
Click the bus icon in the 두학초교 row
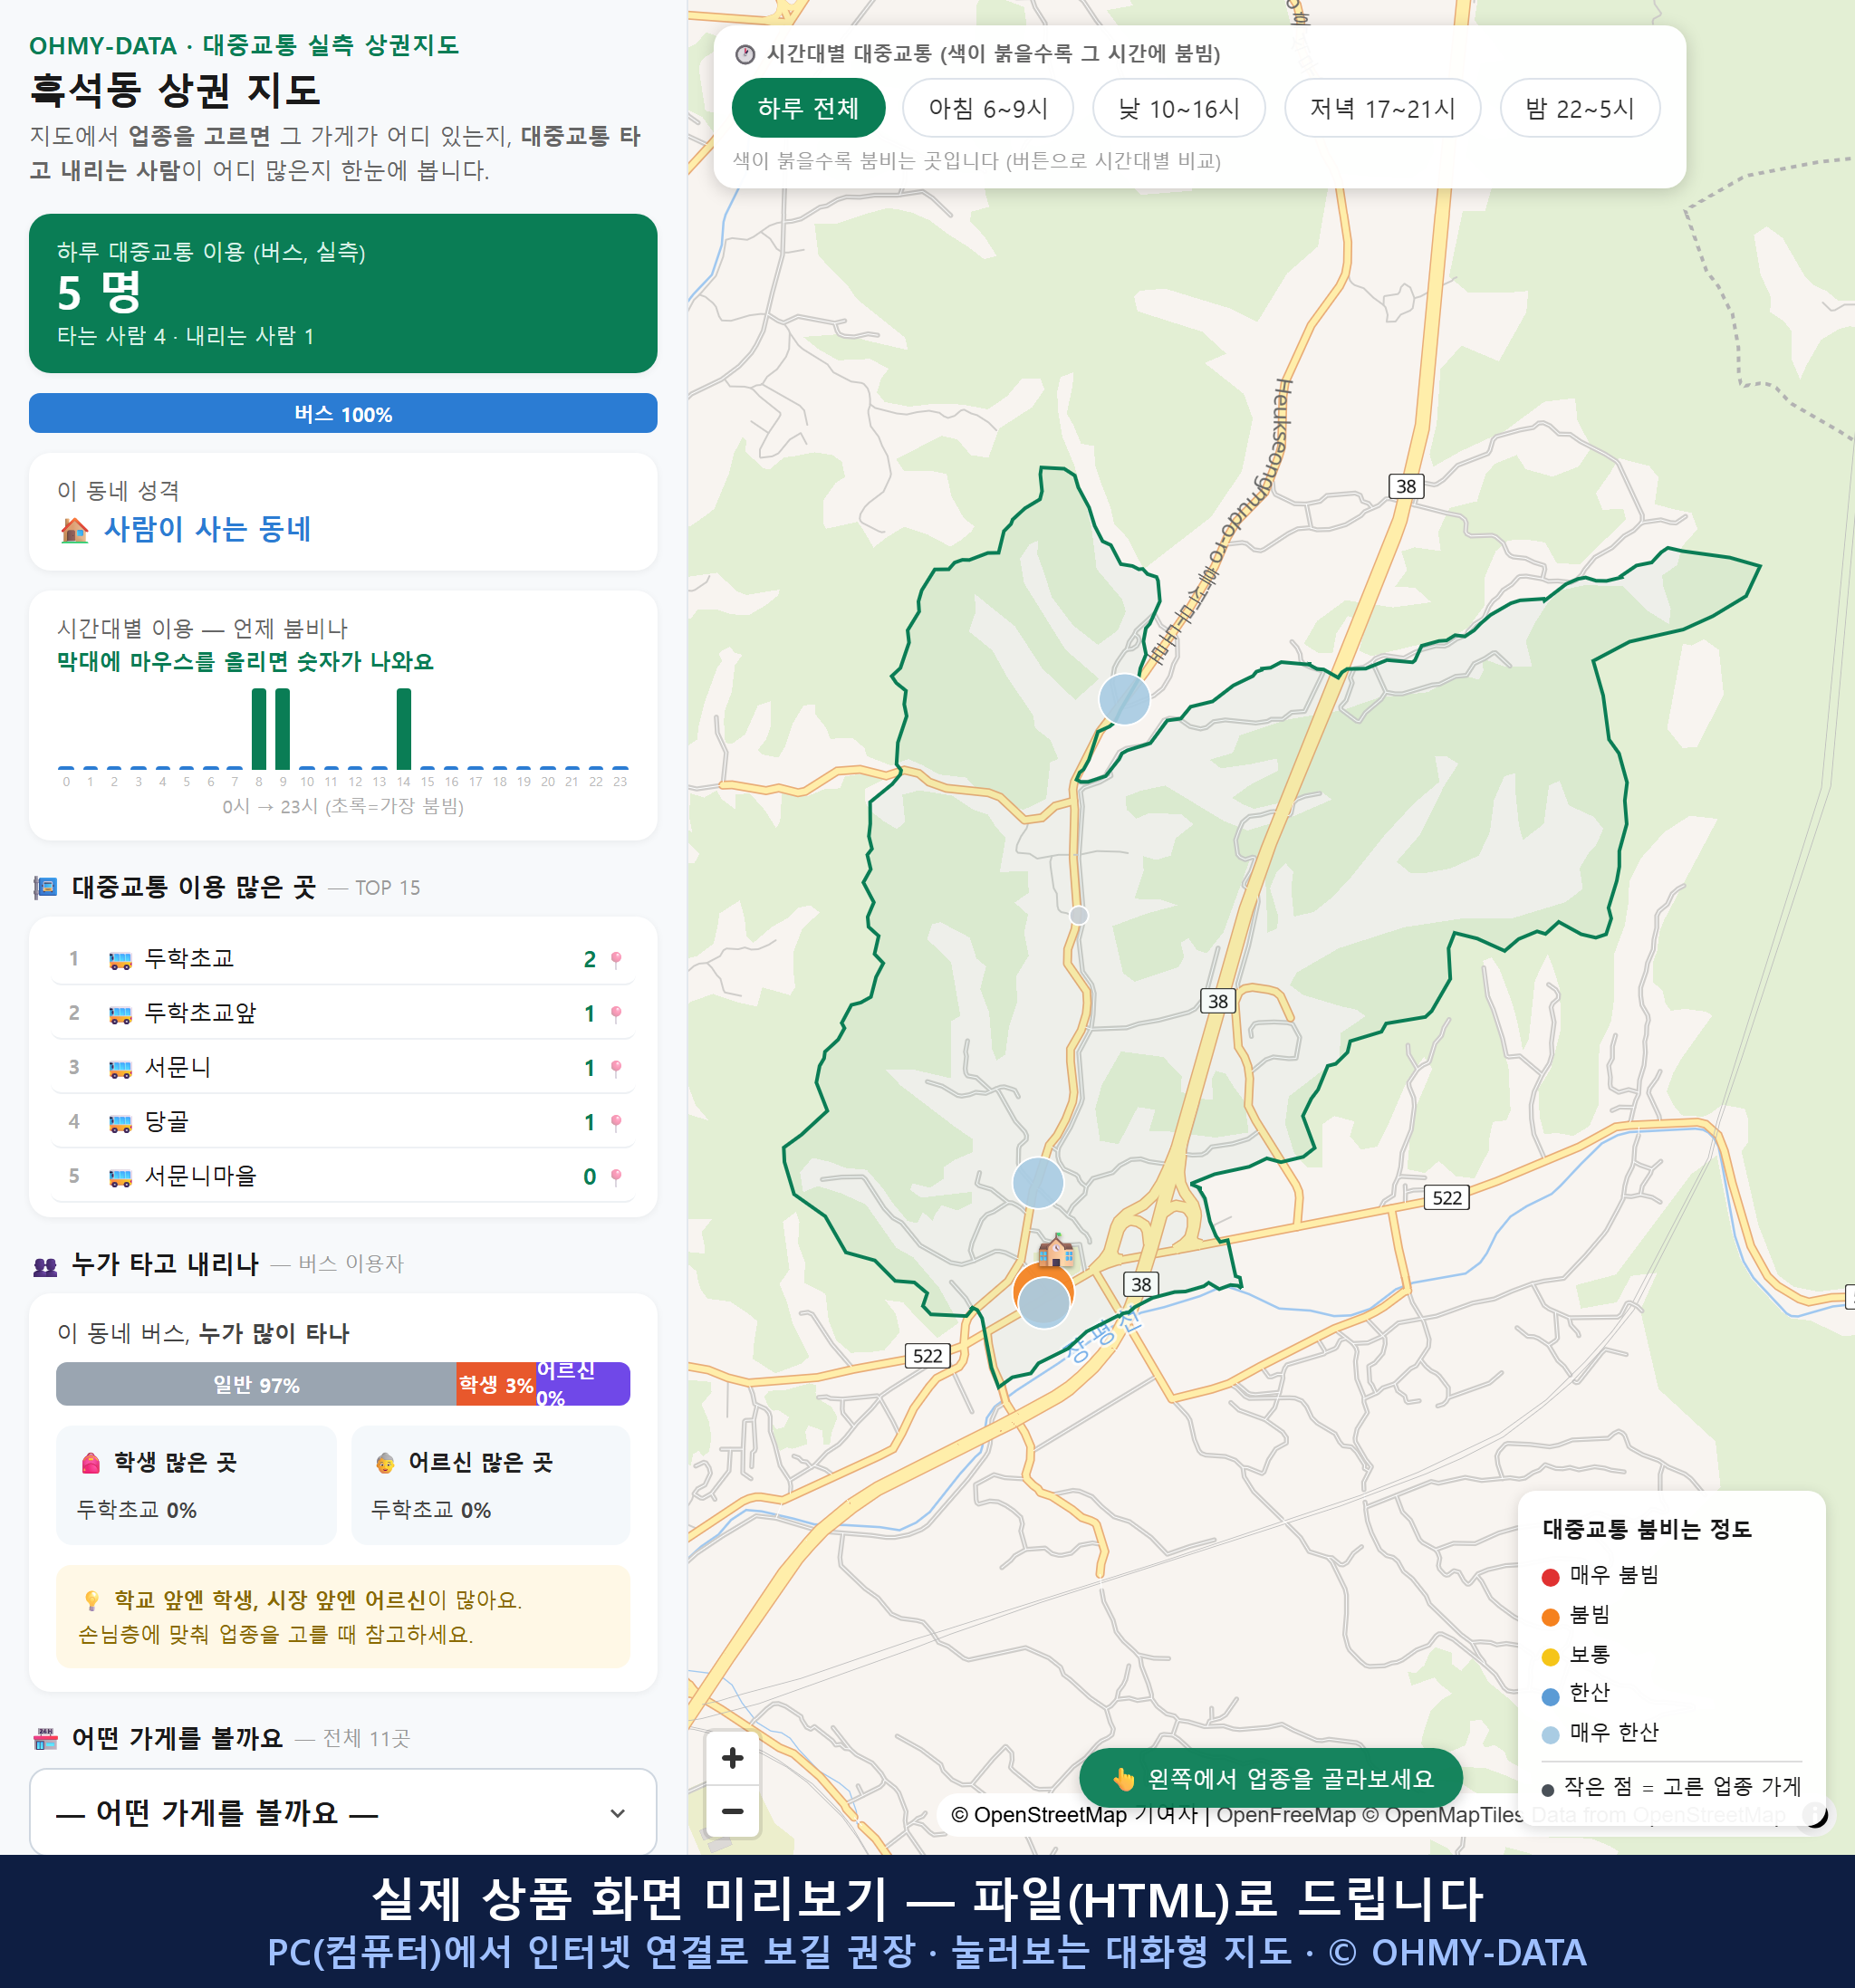click(x=120, y=960)
